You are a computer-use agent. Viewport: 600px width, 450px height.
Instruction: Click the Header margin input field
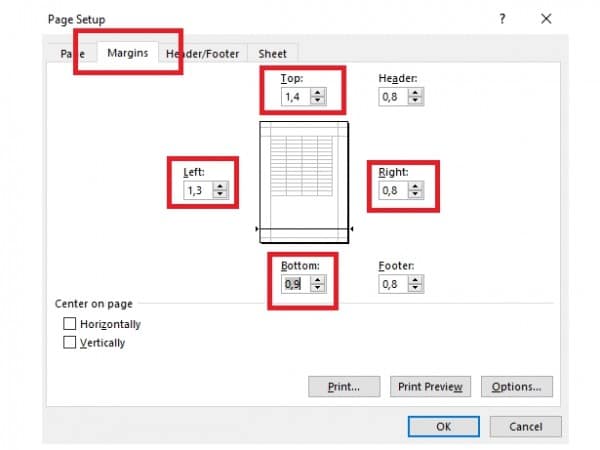(394, 96)
